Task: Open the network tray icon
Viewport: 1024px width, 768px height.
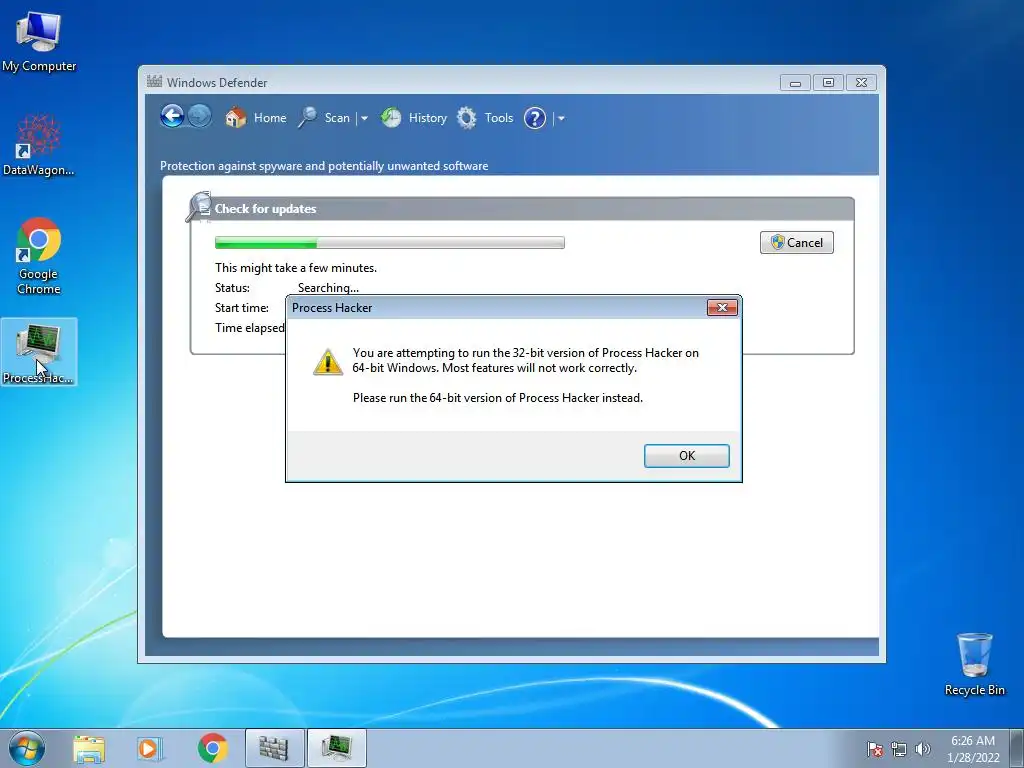Action: pyautogui.click(x=899, y=750)
